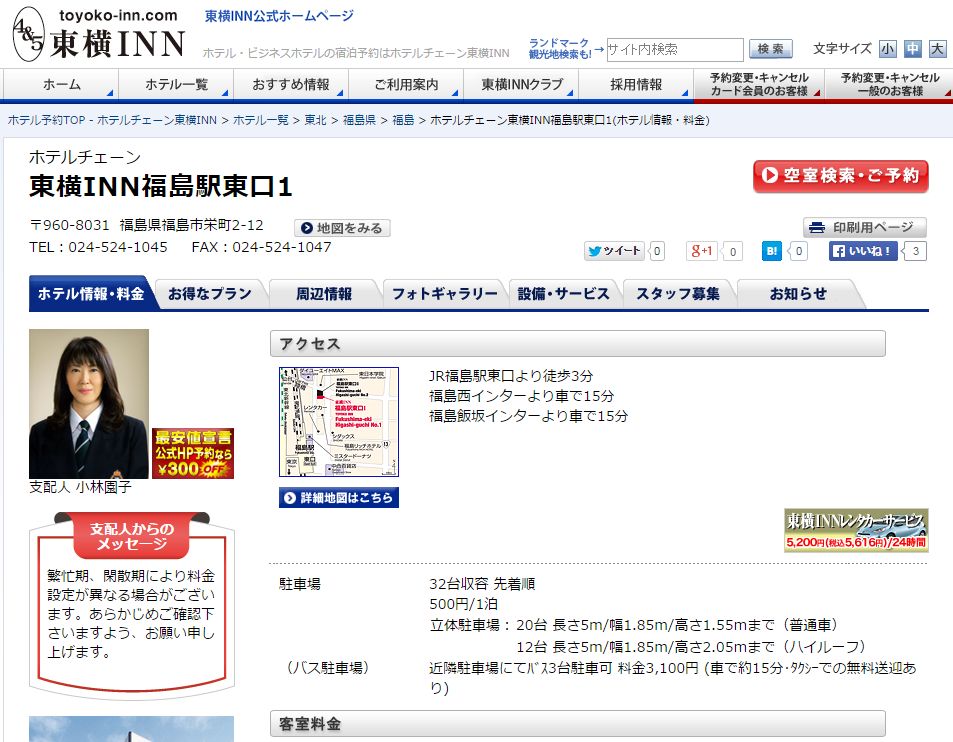Click the TEL：024-524-1045 text
953x742 pixels.
point(98,247)
